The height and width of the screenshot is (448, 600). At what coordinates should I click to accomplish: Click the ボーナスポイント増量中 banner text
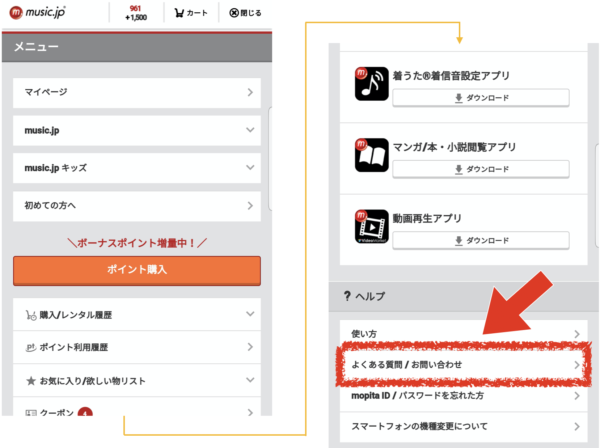tap(137, 243)
